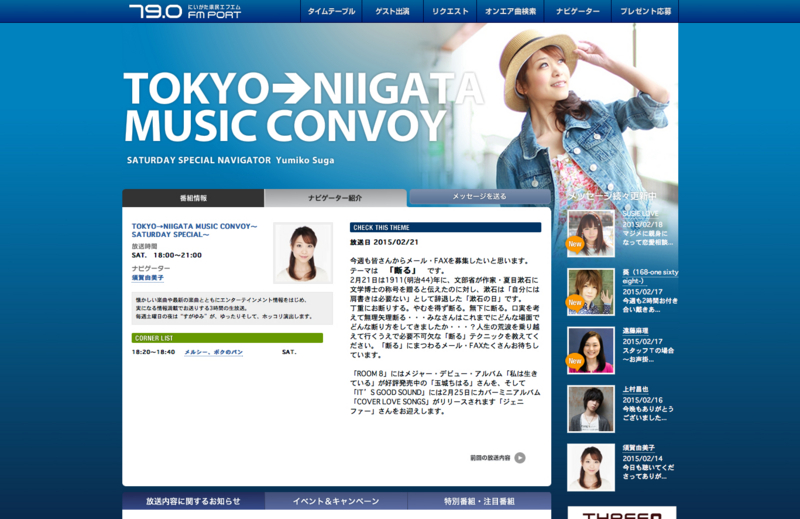
Task: Open the 葵 (168-one sixty eight-) thumbnail
Action: (591, 292)
